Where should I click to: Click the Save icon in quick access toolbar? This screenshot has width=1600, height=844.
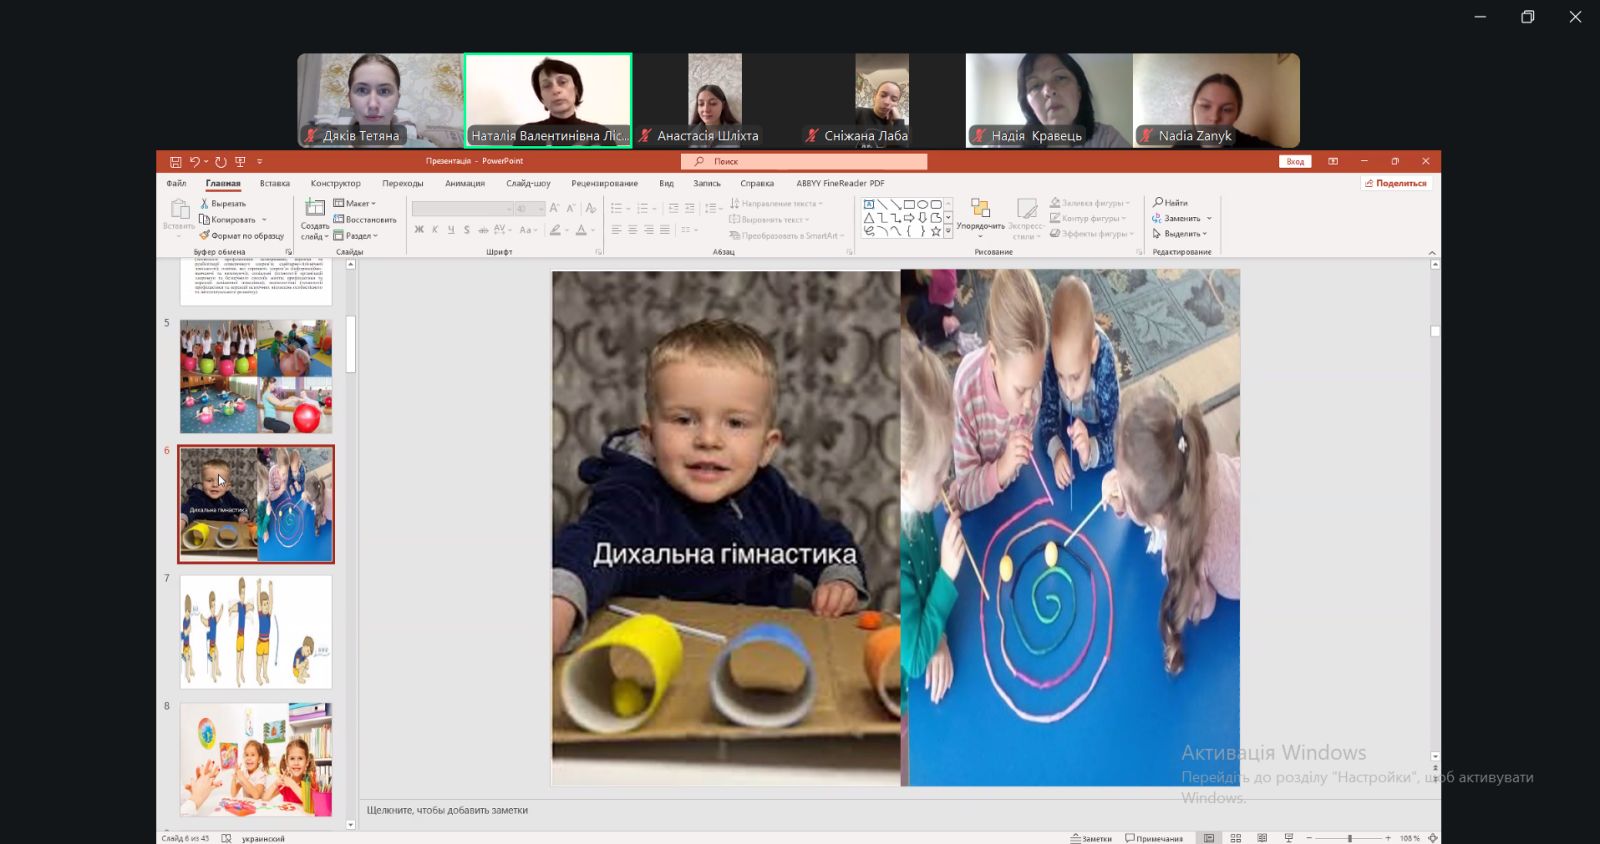[175, 161]
